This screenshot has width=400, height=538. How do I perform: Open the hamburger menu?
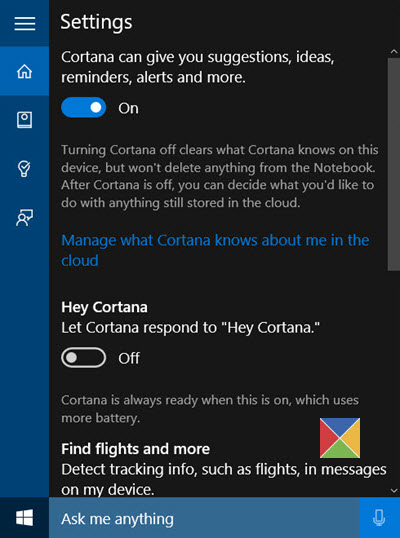click(x=25, y=23)
